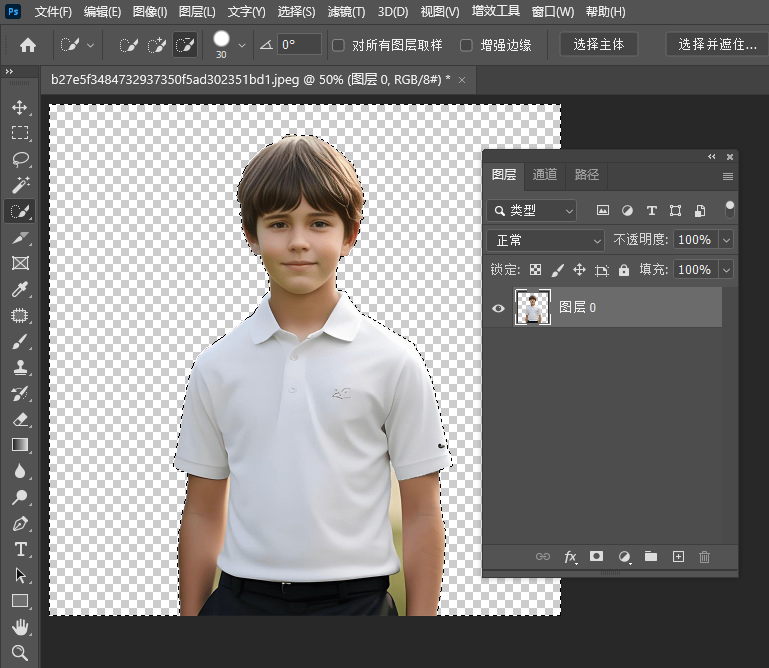
Task: Select the Crop tool
Action: (x=20, y=238)
